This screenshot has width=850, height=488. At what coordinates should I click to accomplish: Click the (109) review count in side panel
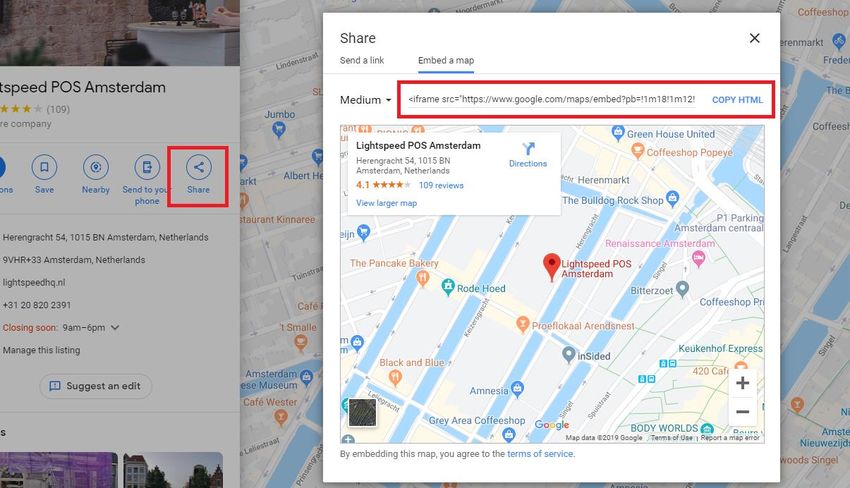[x=58, y=109]
